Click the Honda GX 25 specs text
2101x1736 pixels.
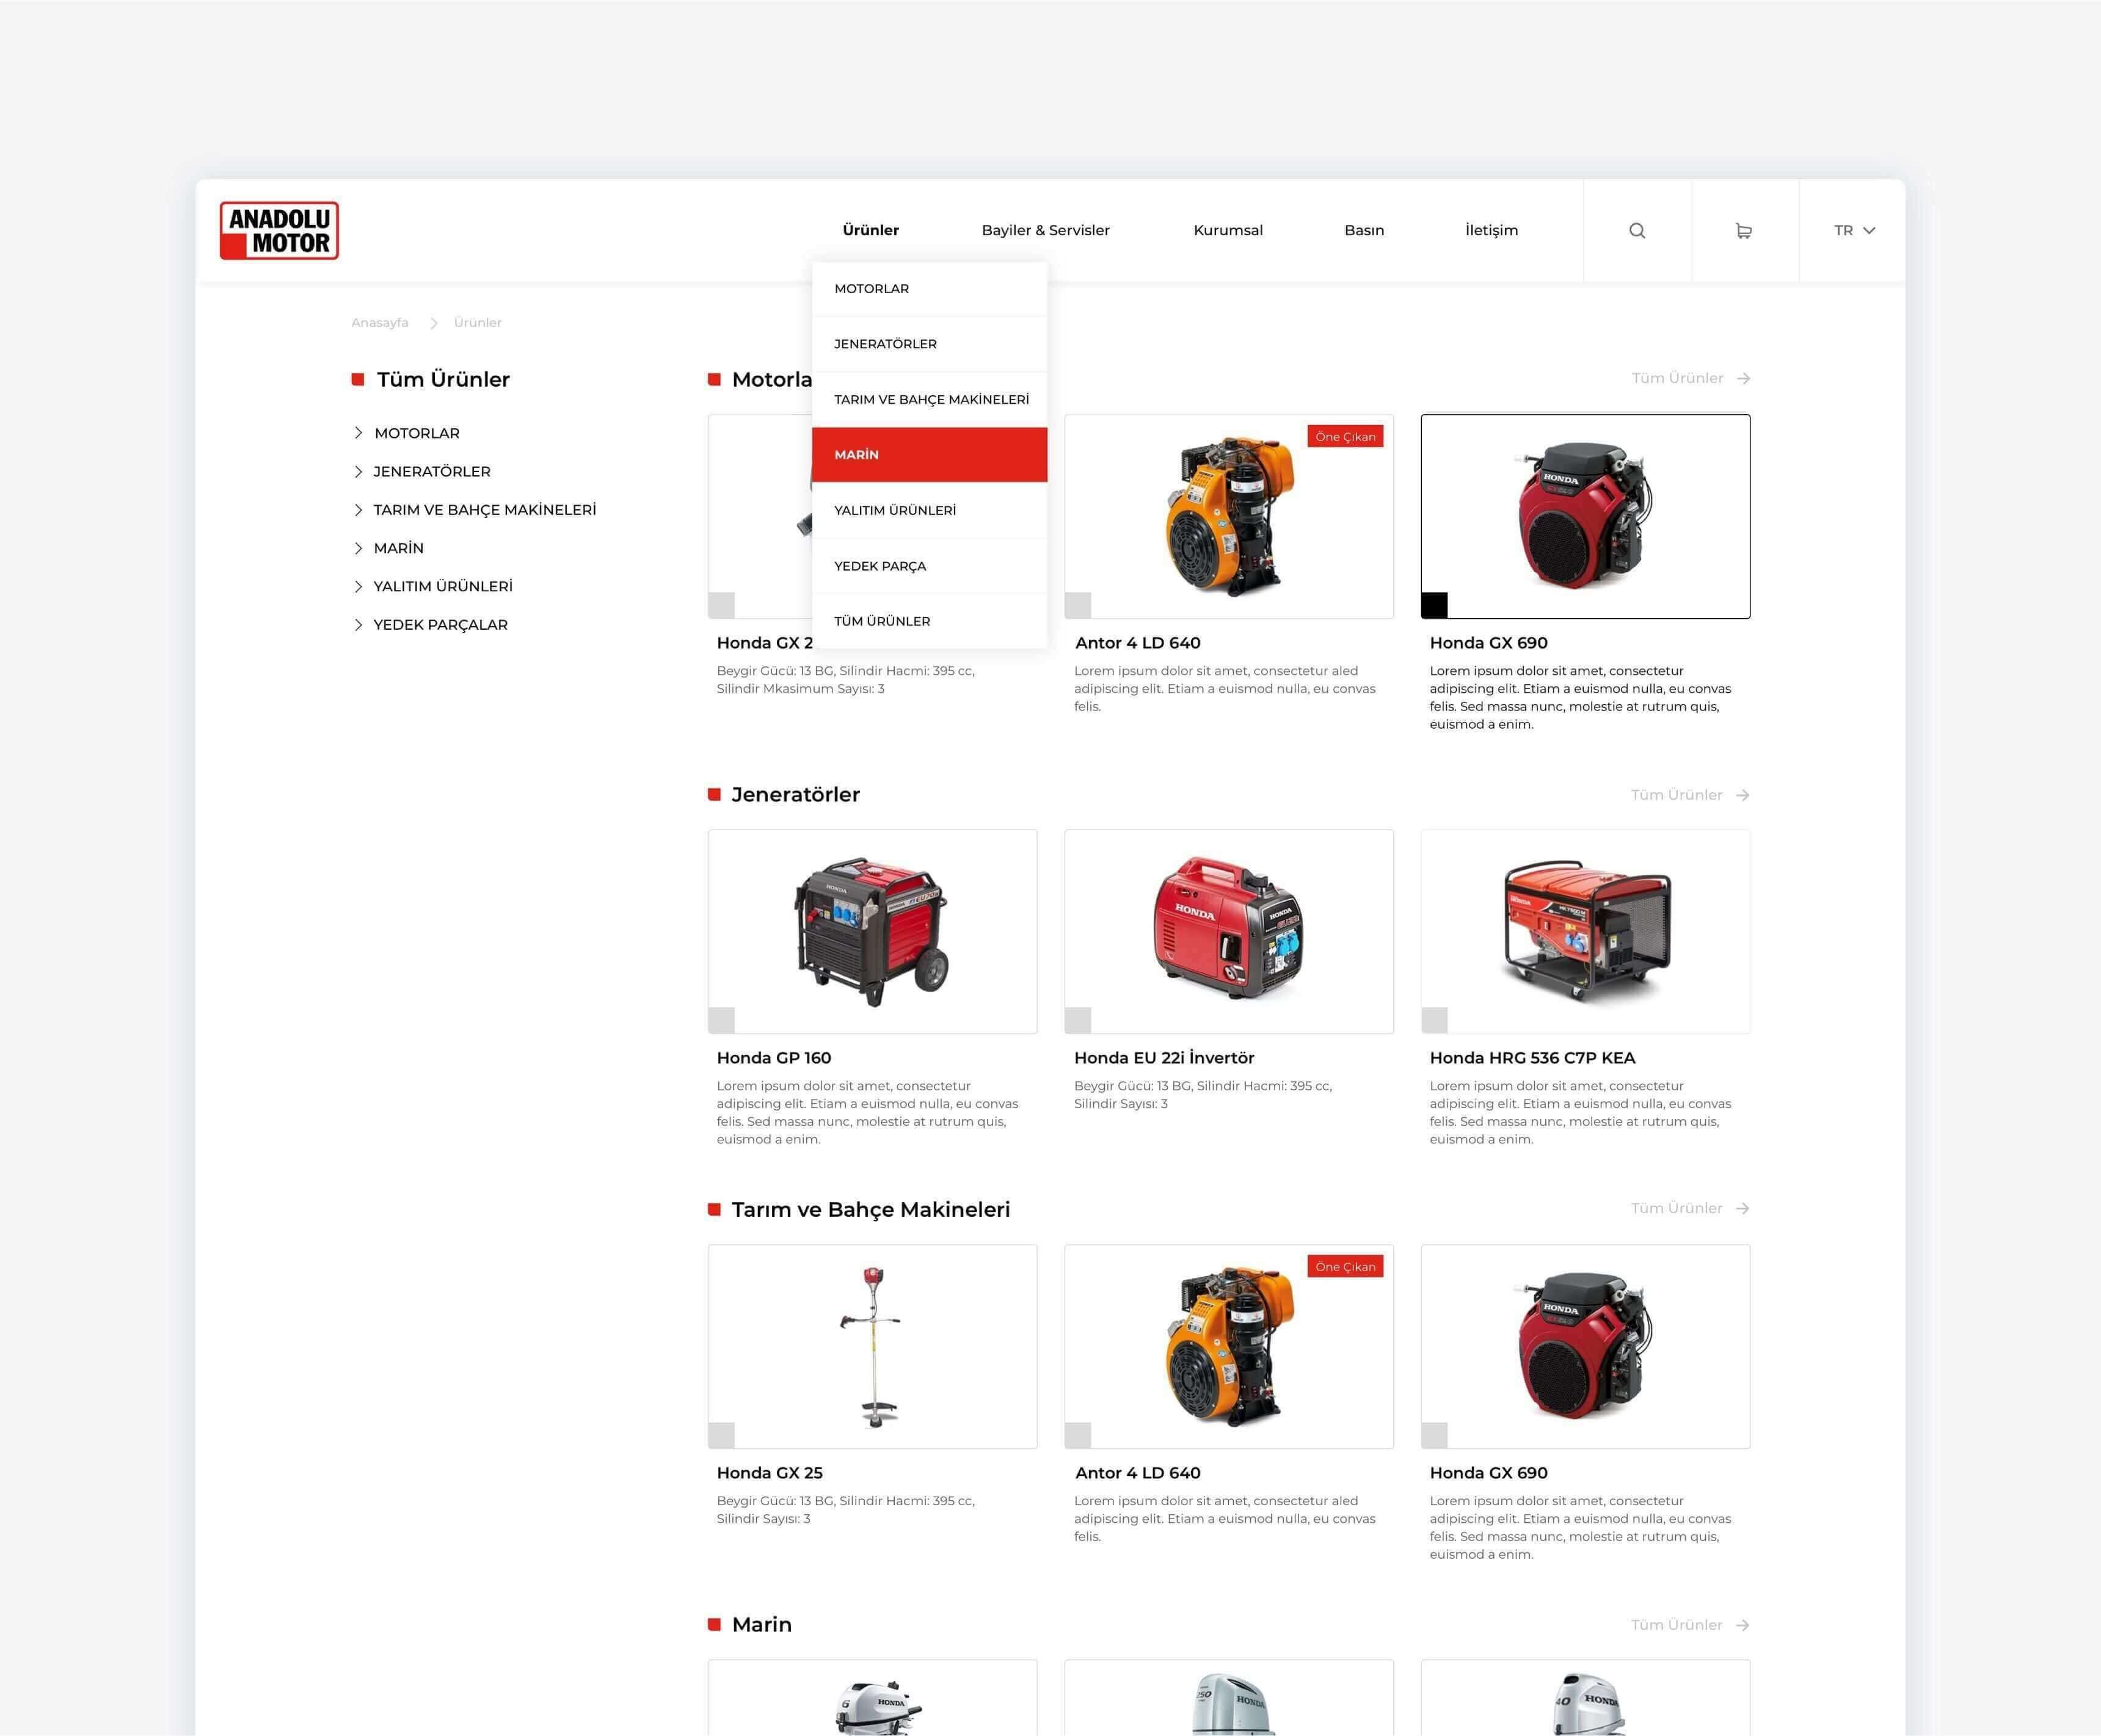click(845, 1510)
